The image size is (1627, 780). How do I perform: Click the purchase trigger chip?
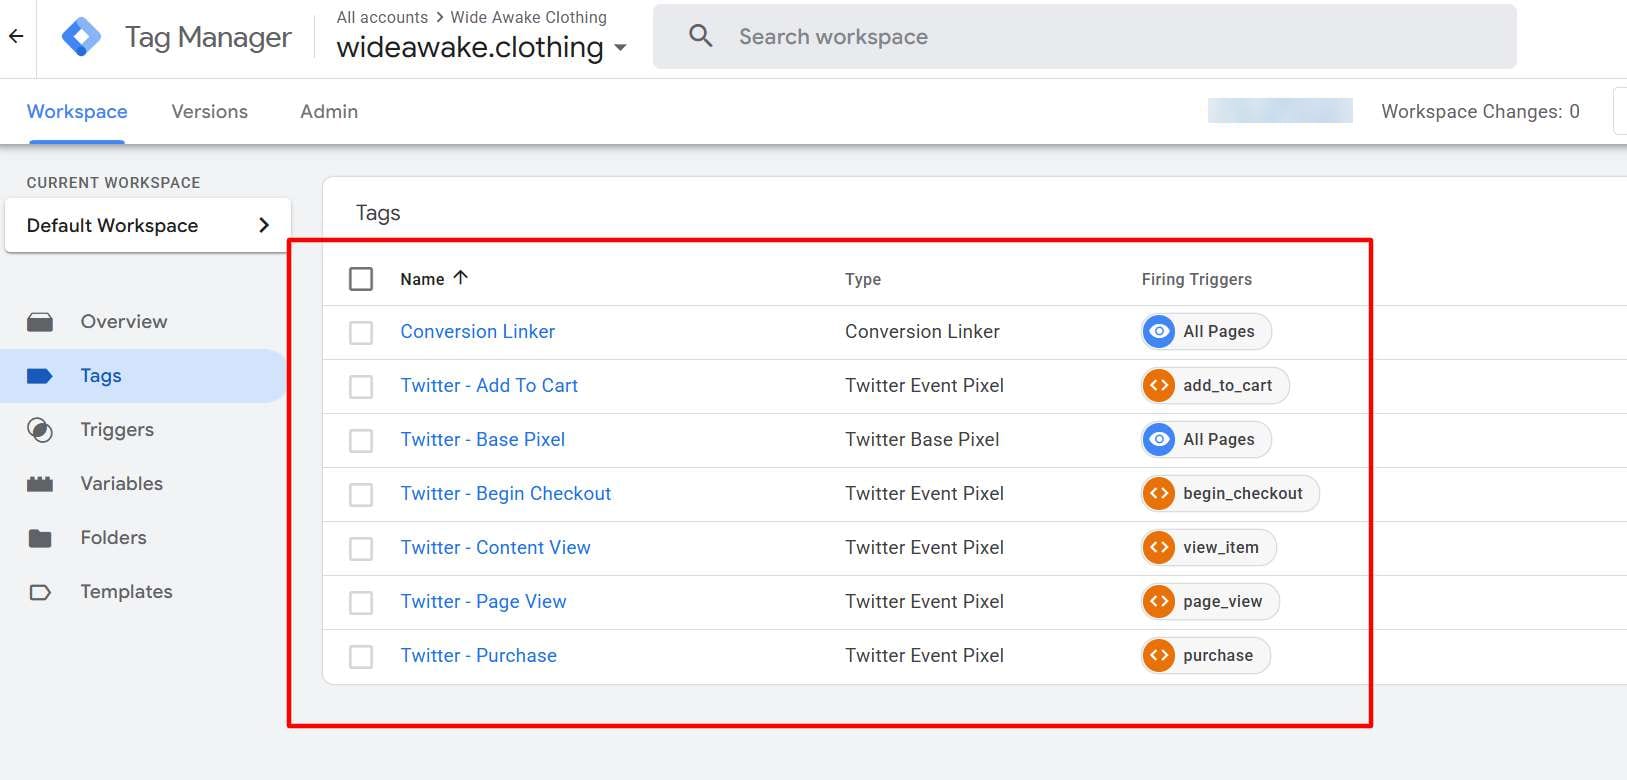tap(1206, 655)
